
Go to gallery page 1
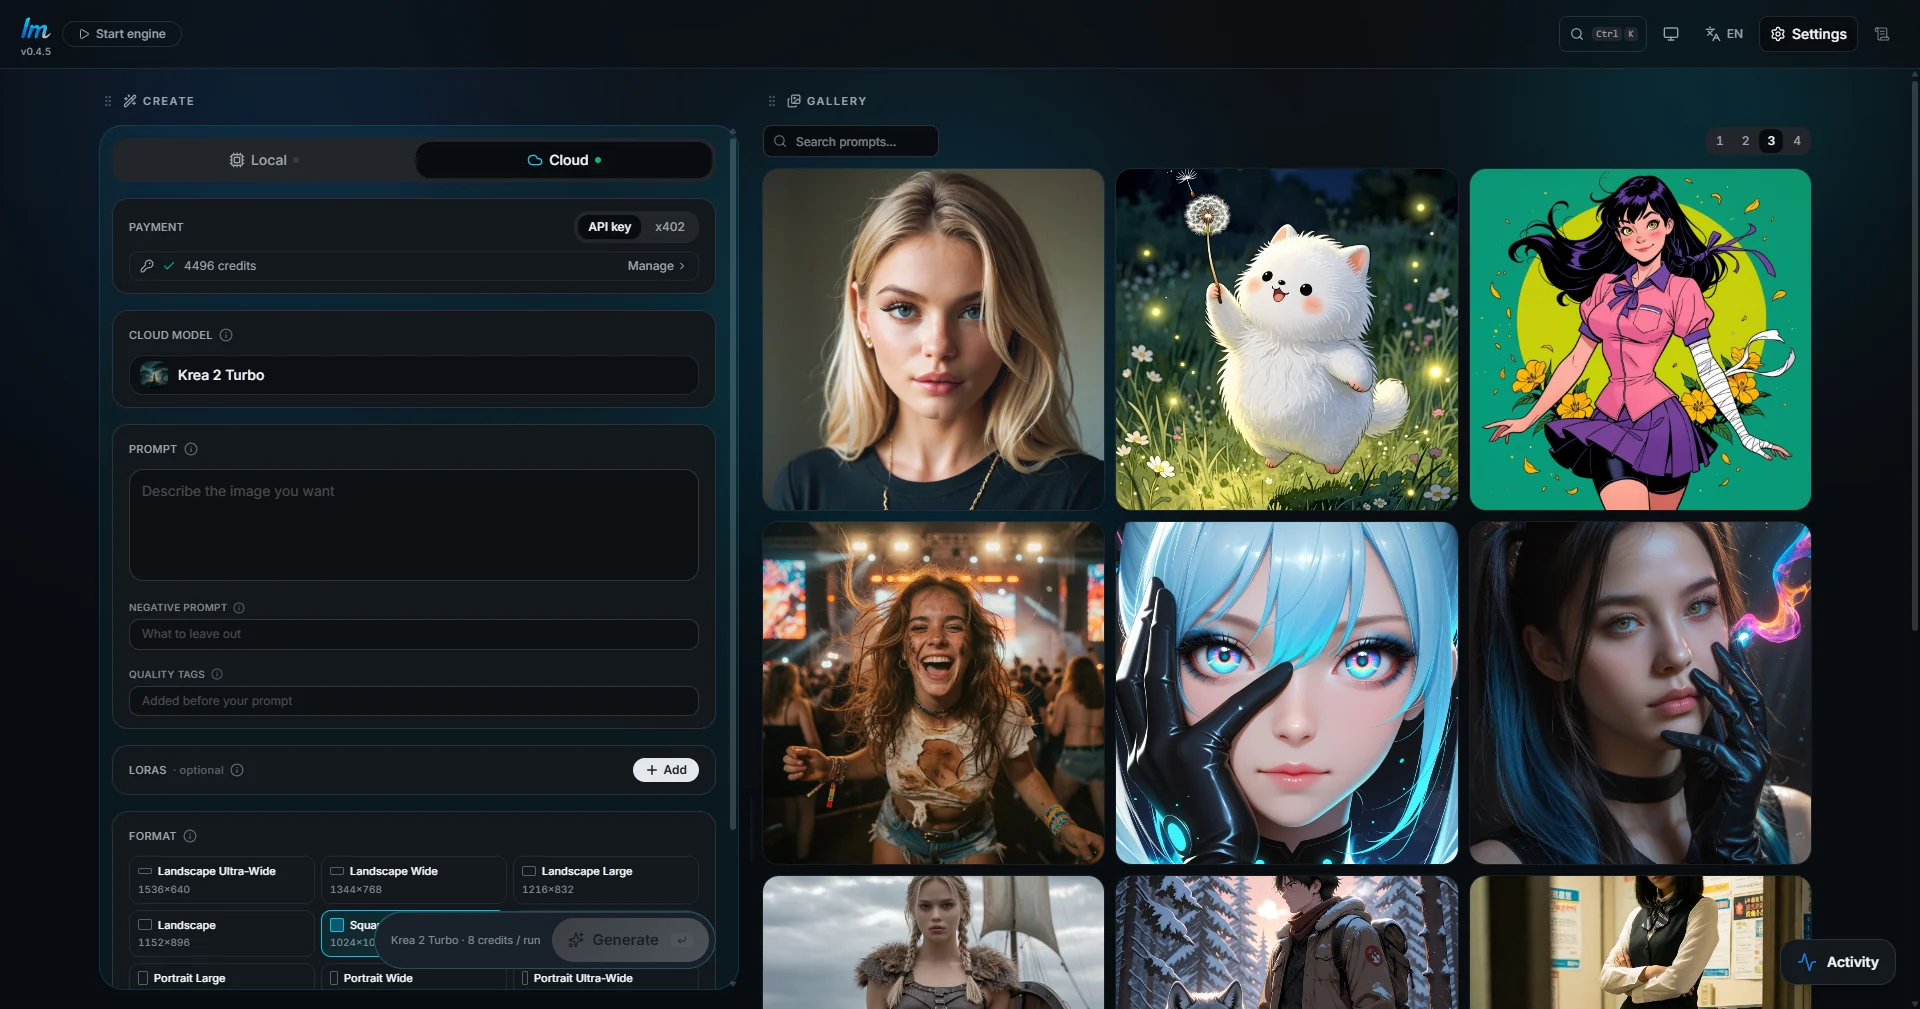(1720, 141)
